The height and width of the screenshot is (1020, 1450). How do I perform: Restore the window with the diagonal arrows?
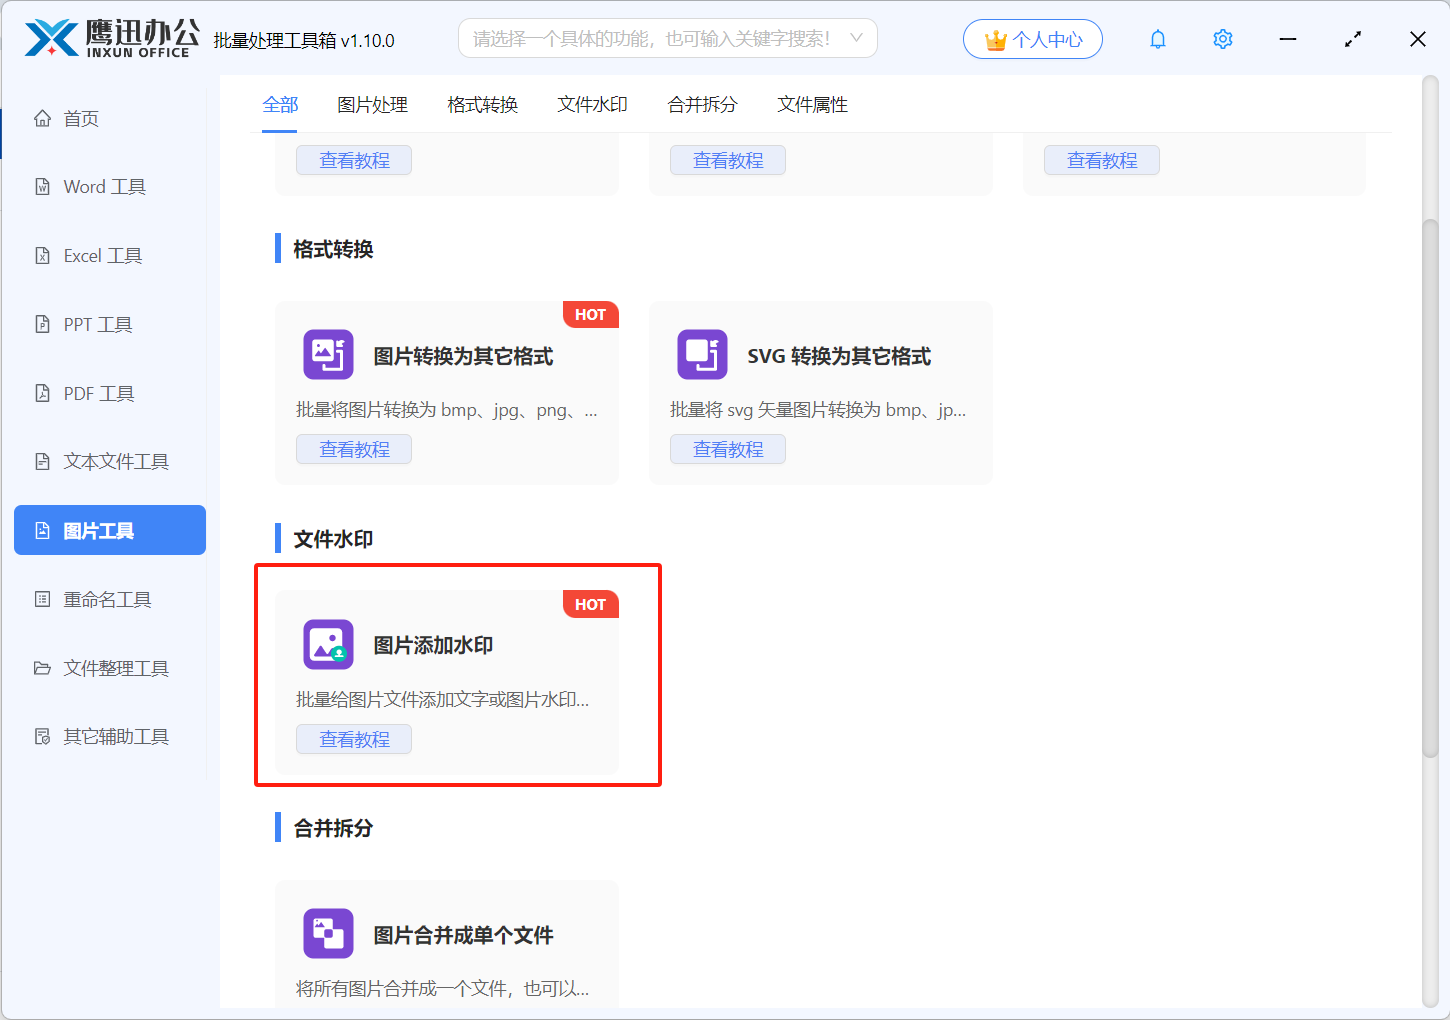[x=1353, y=39]
